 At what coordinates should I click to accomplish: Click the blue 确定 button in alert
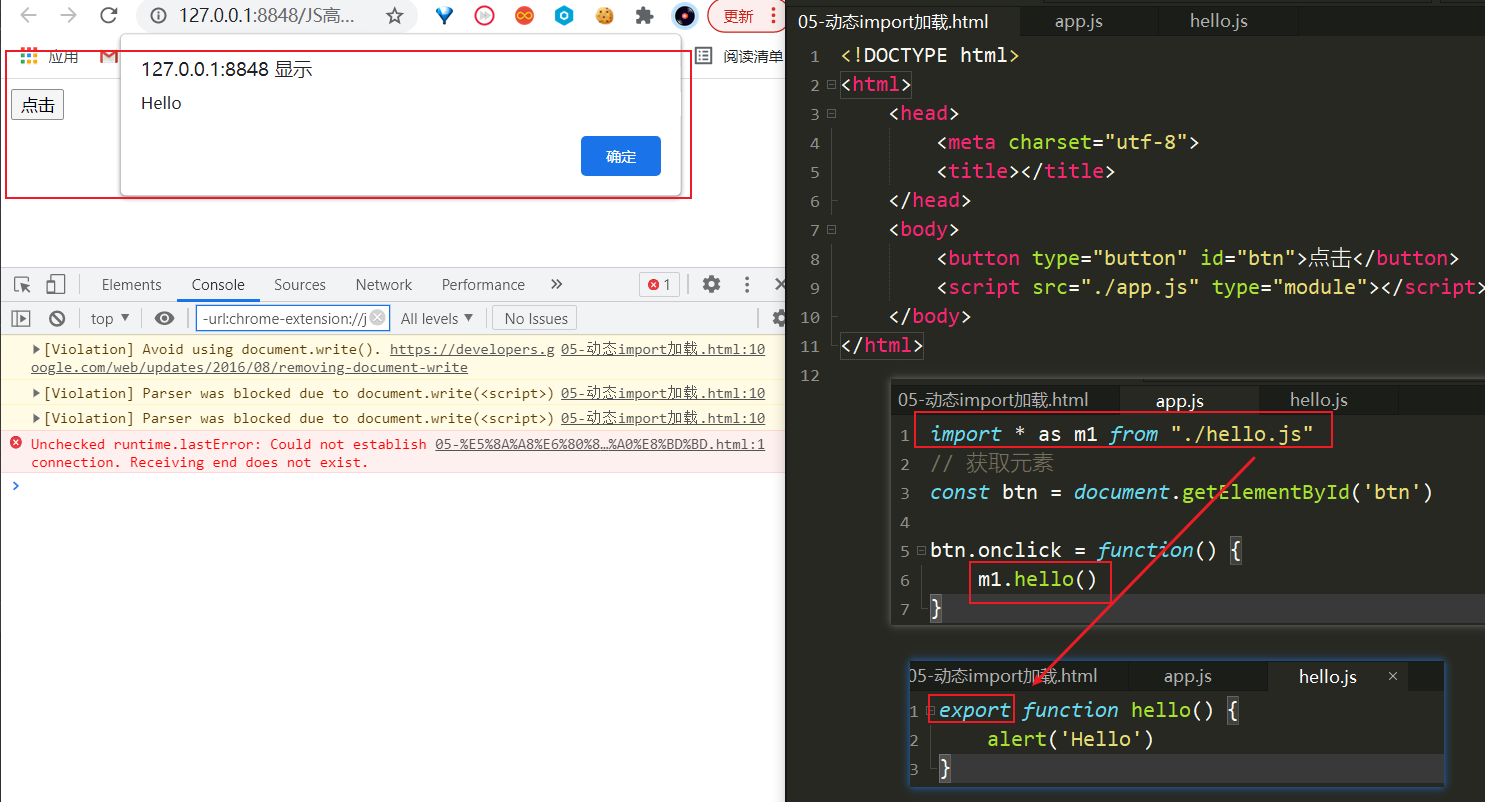point(621,156)
